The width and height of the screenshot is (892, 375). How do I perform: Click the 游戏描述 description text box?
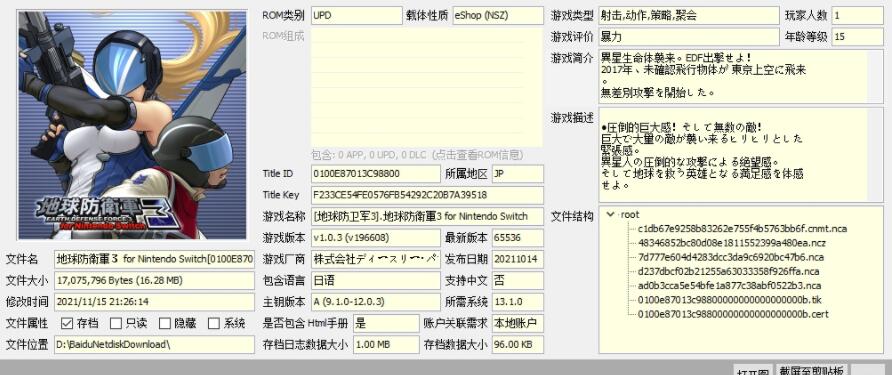tap(741, 154)
